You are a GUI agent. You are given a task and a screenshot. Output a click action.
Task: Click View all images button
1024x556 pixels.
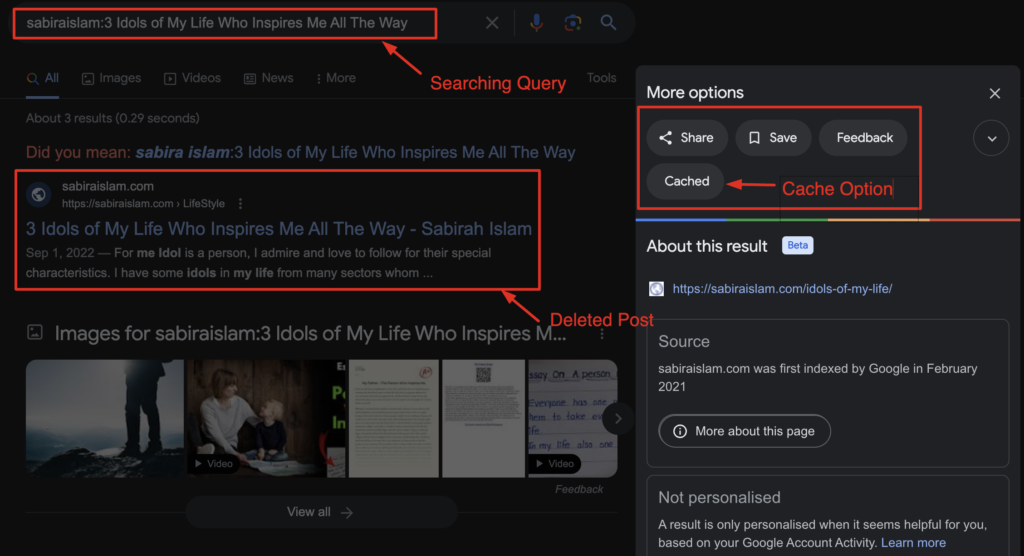click(321, 512)
